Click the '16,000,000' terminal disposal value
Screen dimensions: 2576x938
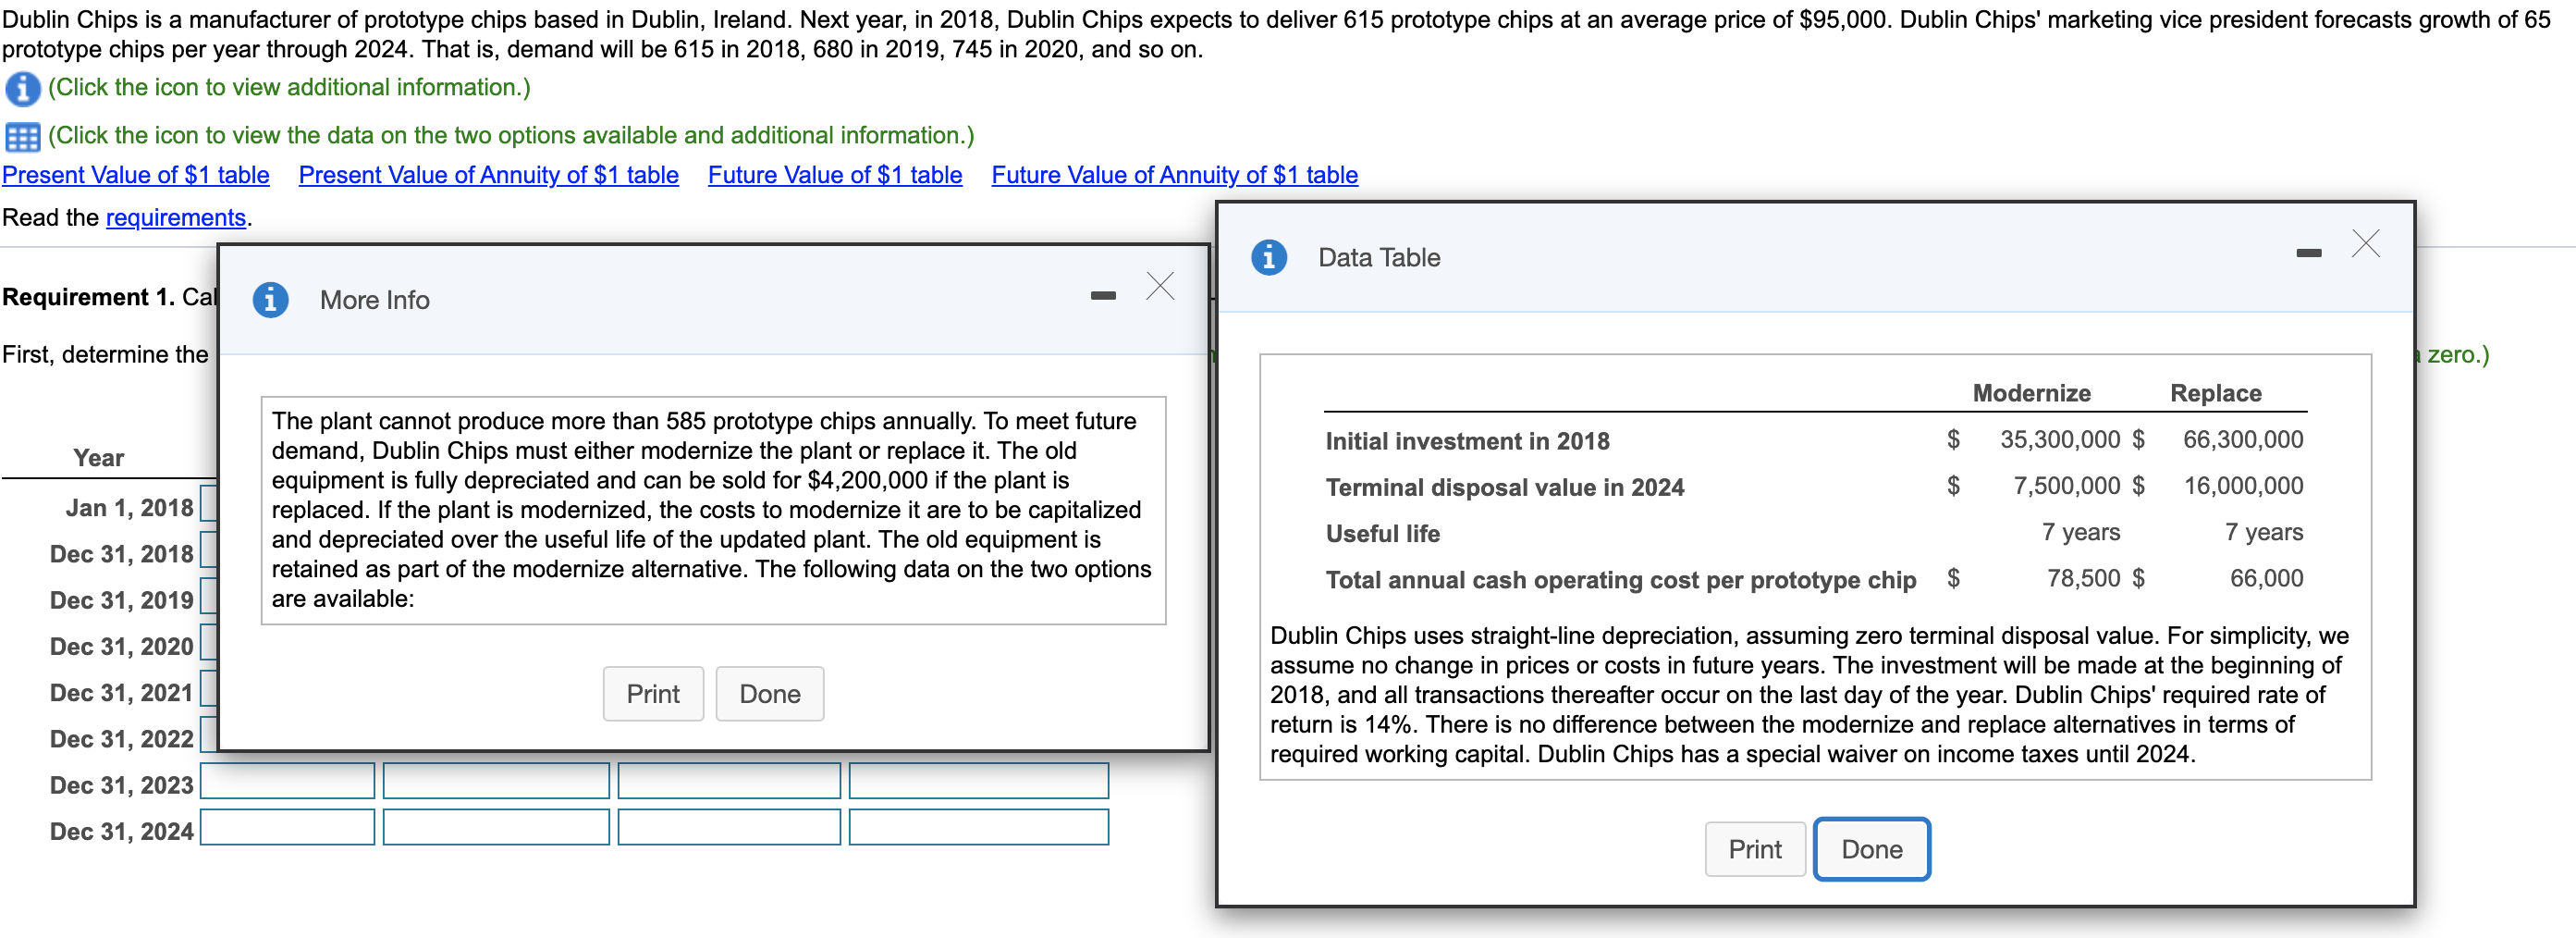pos(2242,485)
